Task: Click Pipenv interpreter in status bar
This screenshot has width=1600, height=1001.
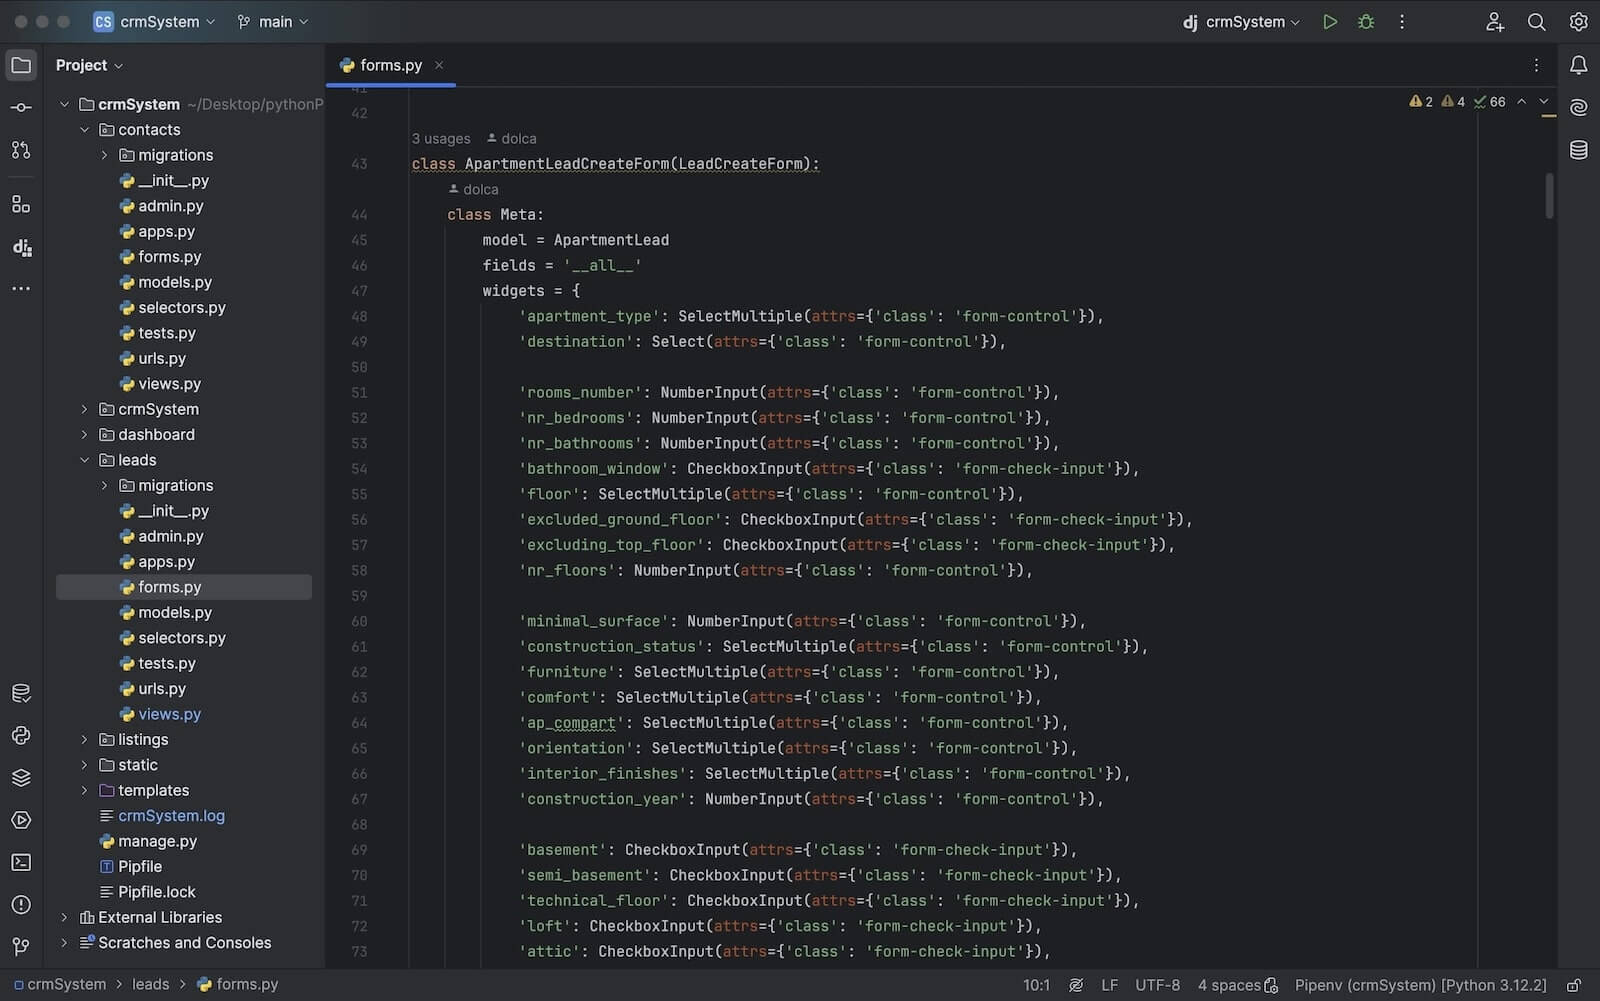Action: pos(1420,985)
